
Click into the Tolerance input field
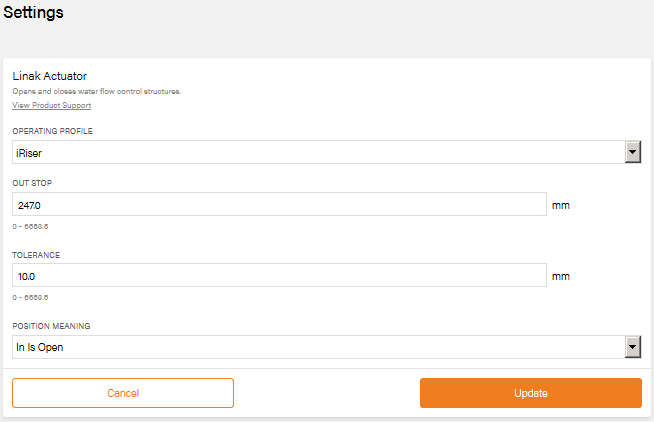point(279,275)
